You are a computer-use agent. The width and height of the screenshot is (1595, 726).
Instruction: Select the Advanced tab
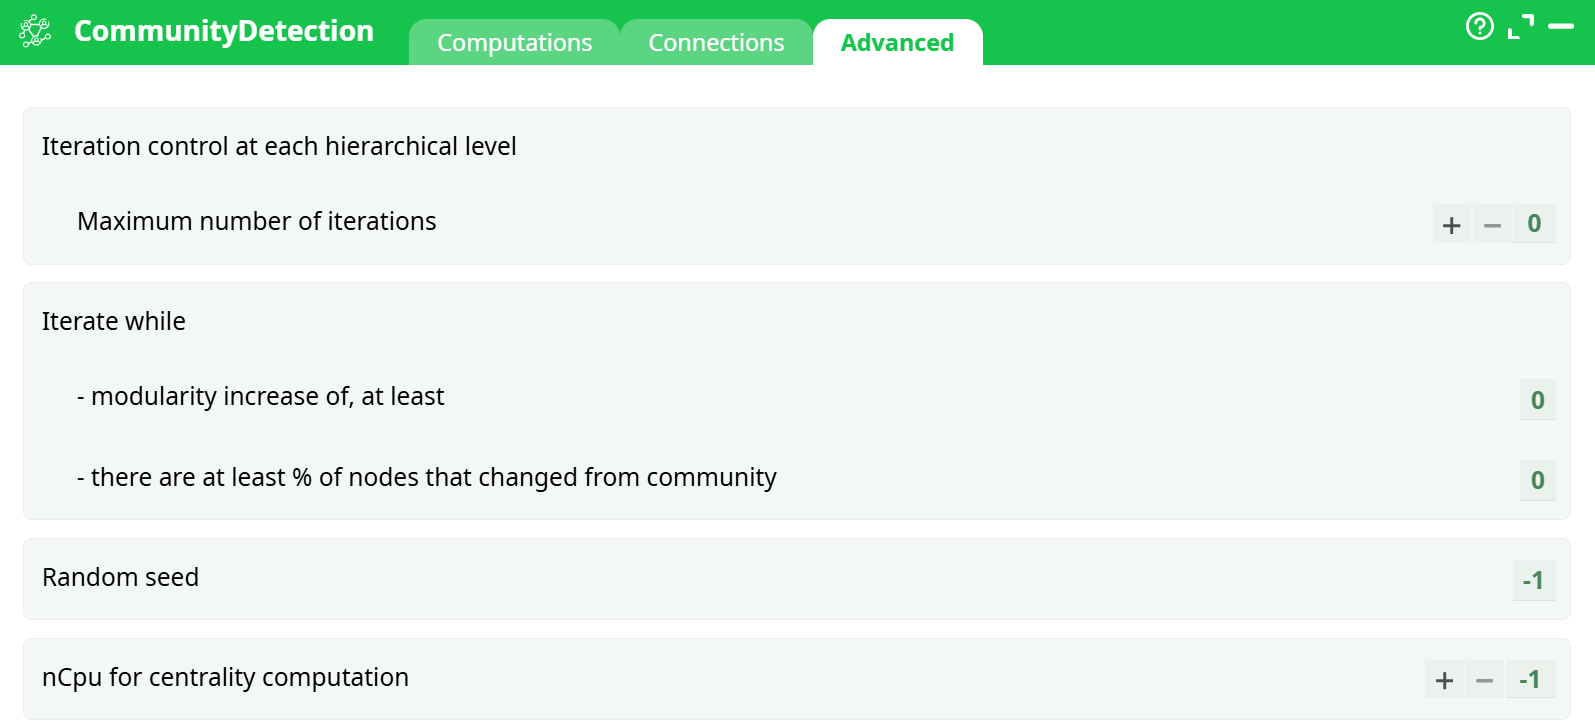897,42
